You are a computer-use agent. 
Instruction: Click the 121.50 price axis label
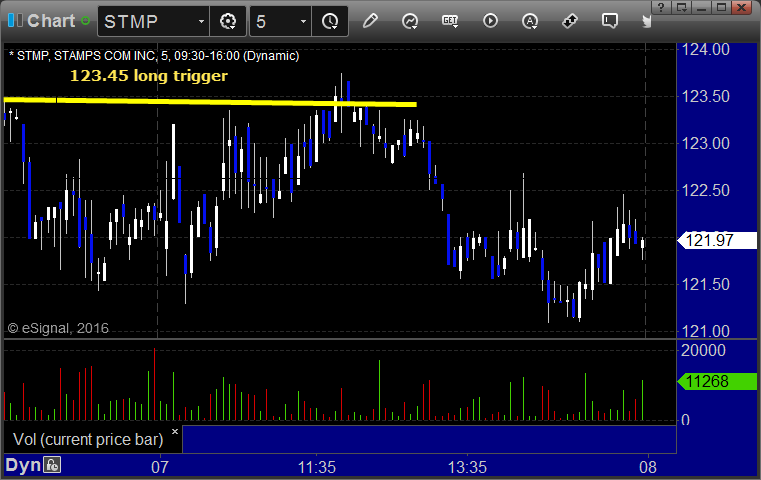point(706,284)
